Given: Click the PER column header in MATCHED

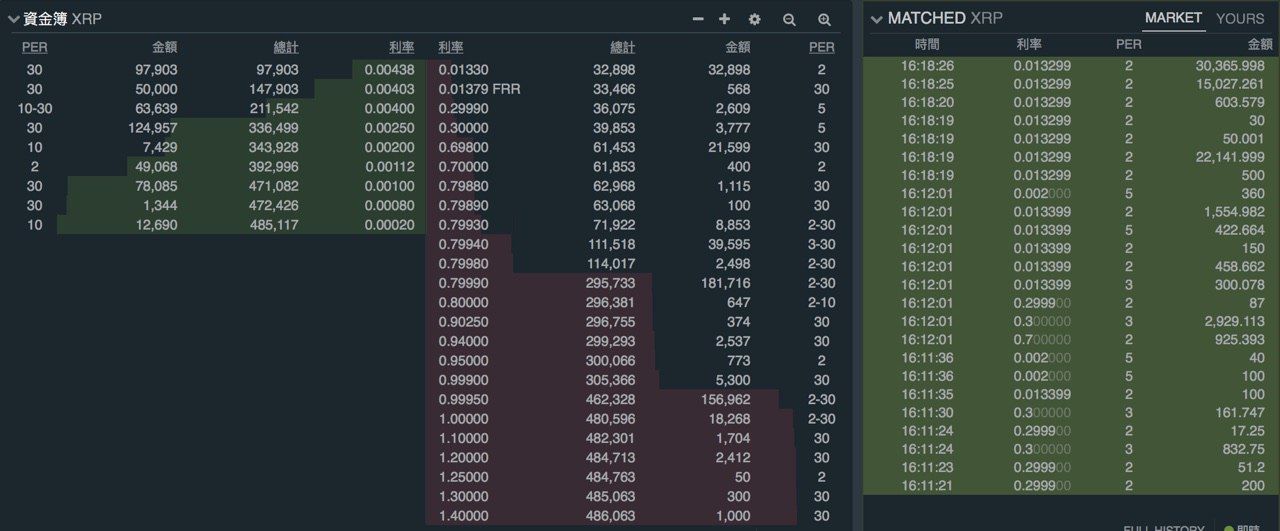Looking at the screenshot, I should click(x=1128, y=45).
